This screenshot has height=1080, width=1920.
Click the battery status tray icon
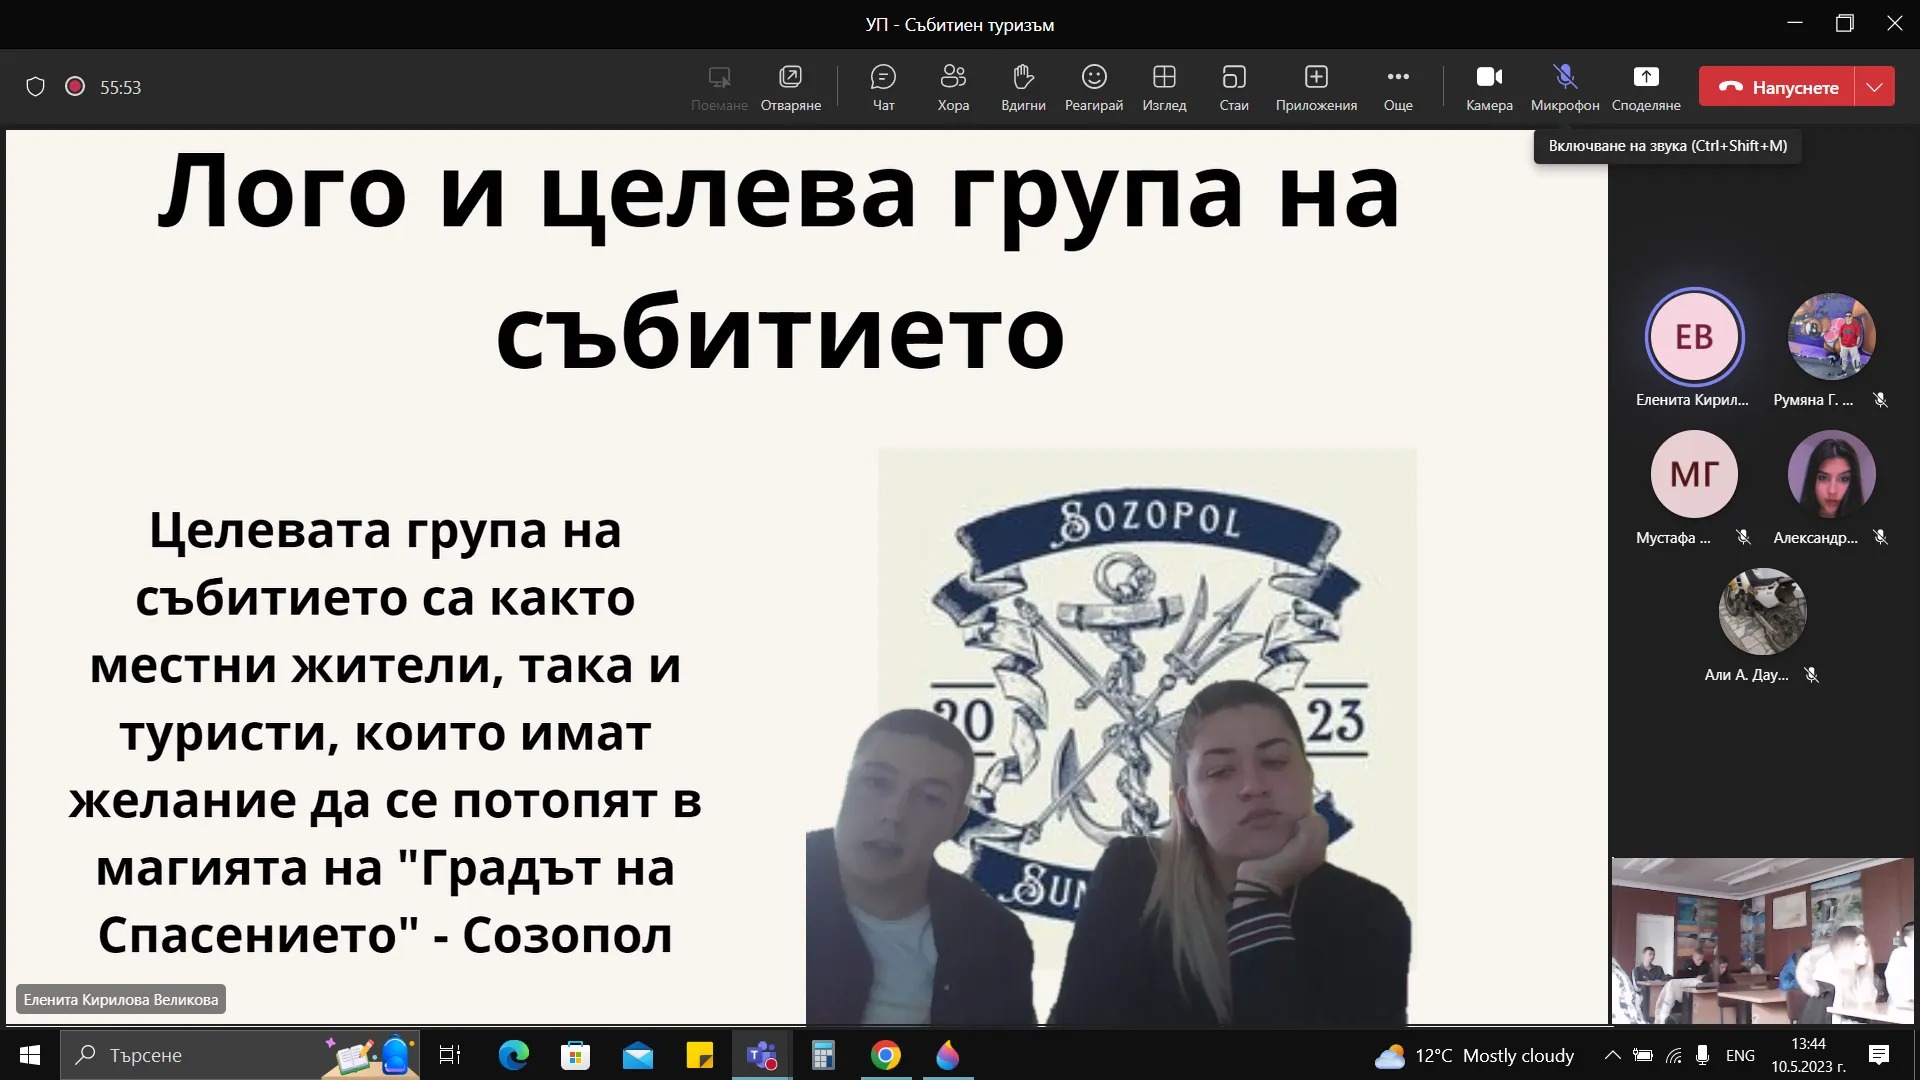(x=1643, y=1055)
